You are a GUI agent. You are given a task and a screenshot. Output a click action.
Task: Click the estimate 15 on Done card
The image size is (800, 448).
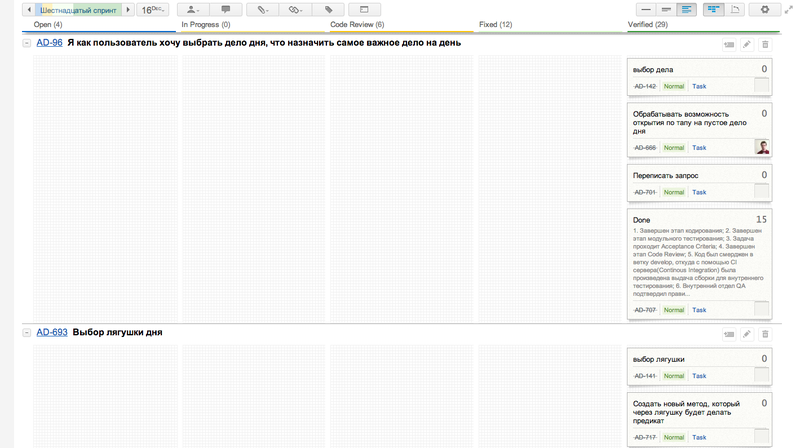tap(761, 219)
